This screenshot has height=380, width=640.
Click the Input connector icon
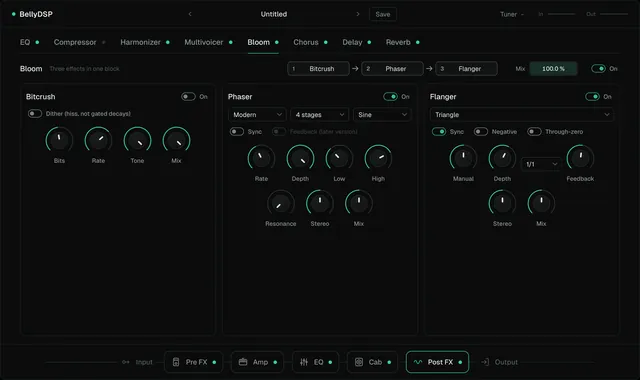126,362
